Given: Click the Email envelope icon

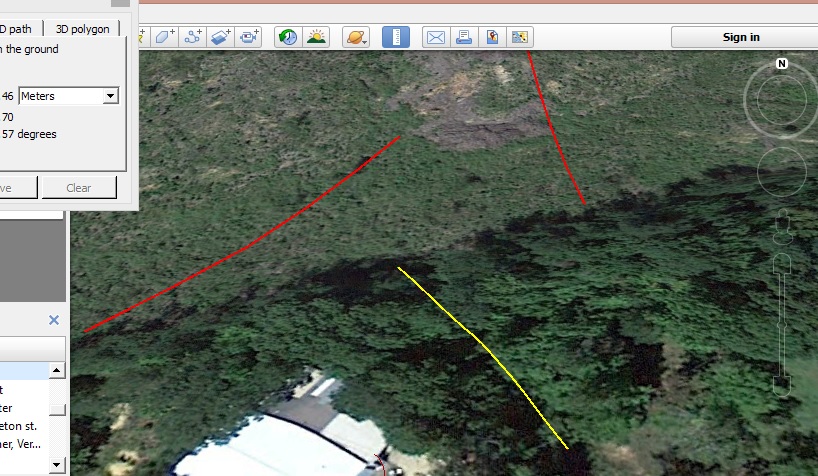Looking at the screenshot, I should [436, 37].
